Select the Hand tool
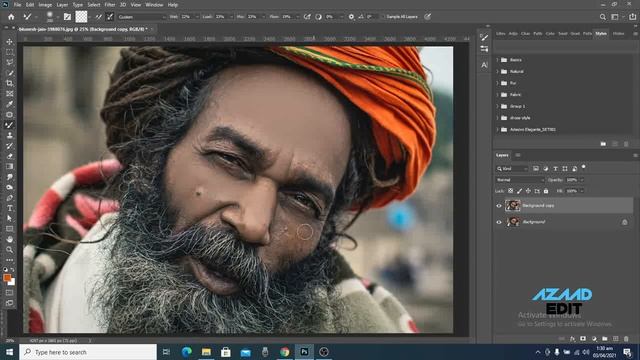The image size is (640, 360). pyautogui.click(x=9, y=239)
